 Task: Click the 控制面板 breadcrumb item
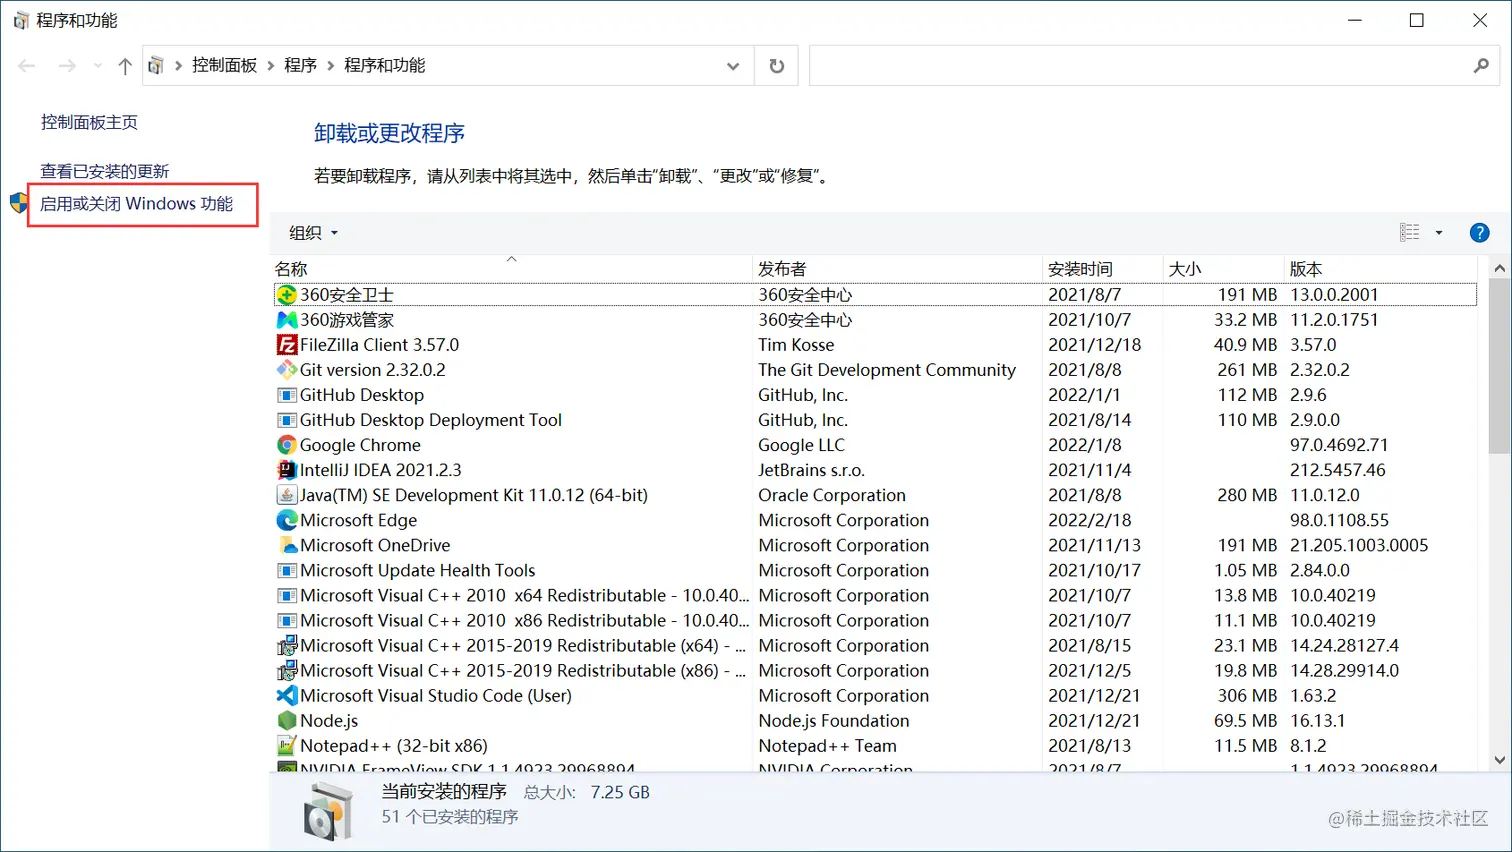tap(224, 66)
